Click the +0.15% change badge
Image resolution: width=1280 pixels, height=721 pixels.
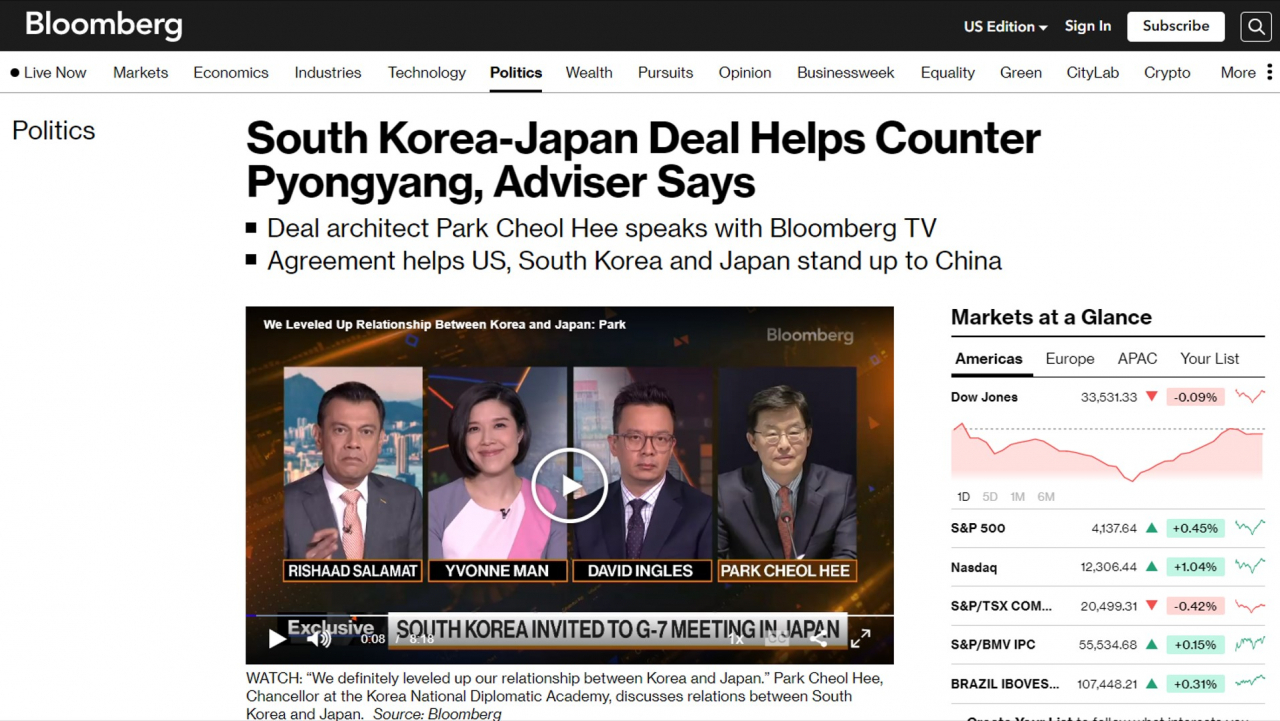click(1195, 645)
